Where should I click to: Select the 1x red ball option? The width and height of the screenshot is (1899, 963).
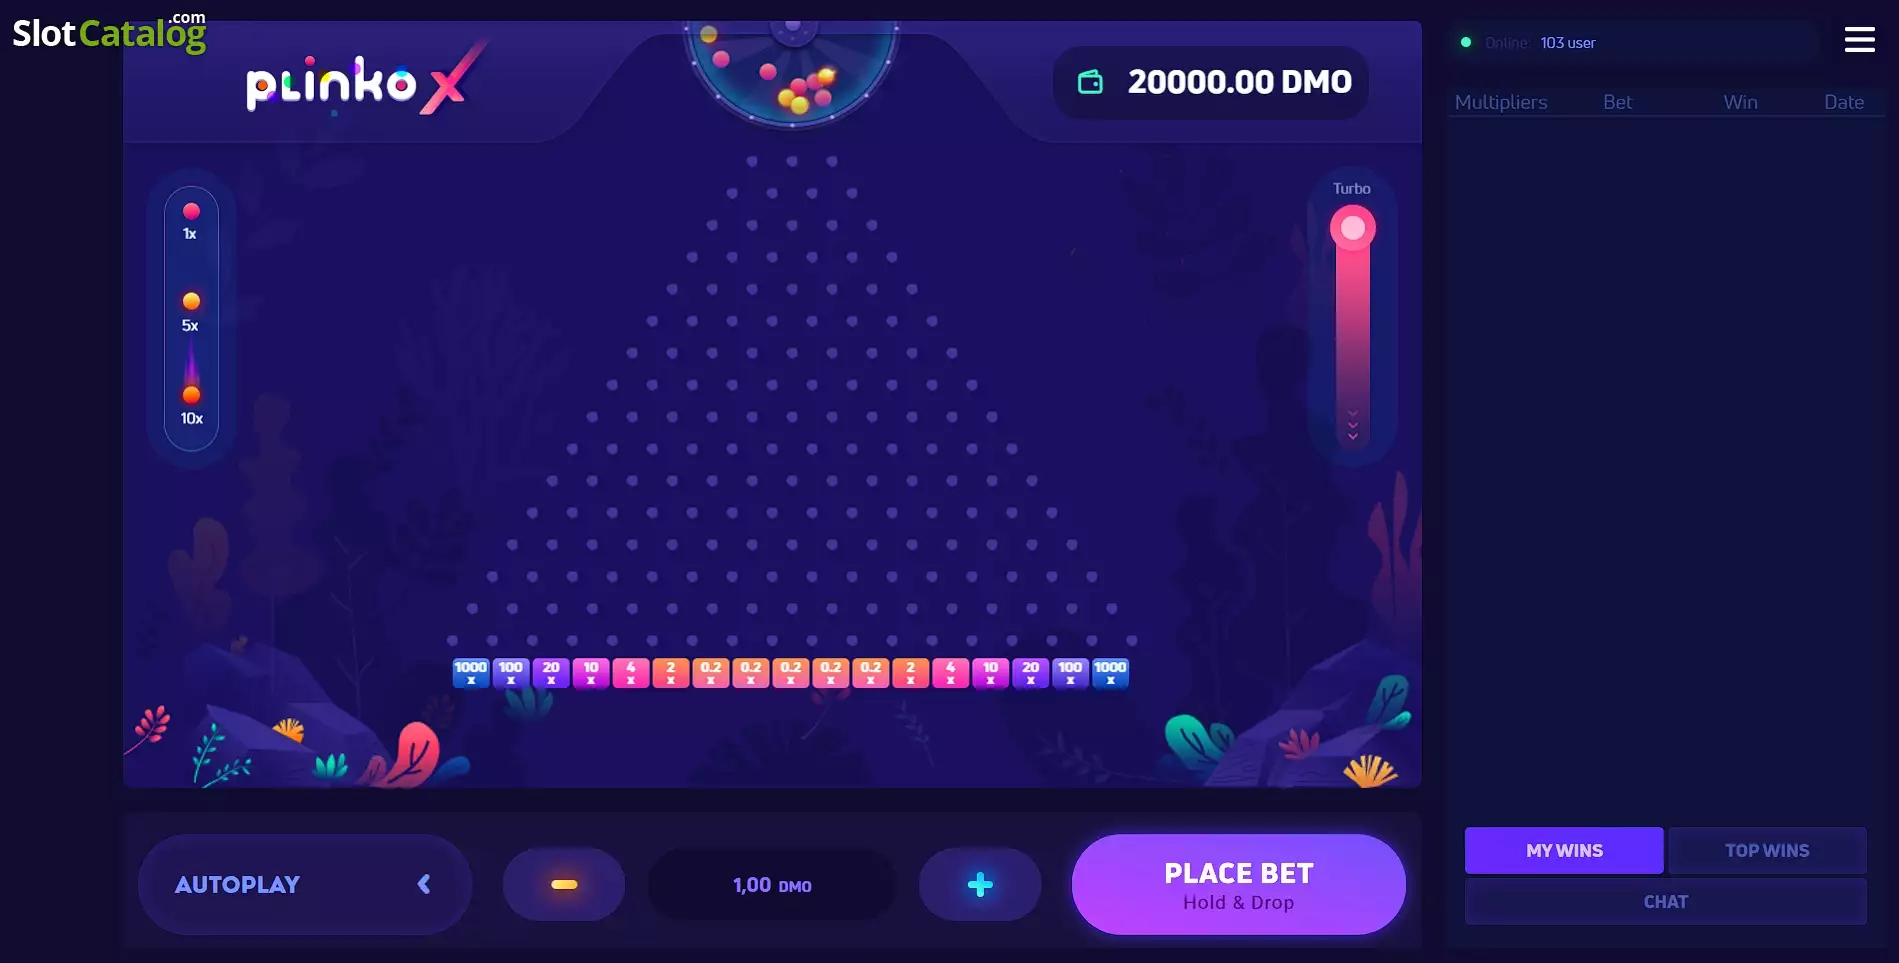[191, 221]
